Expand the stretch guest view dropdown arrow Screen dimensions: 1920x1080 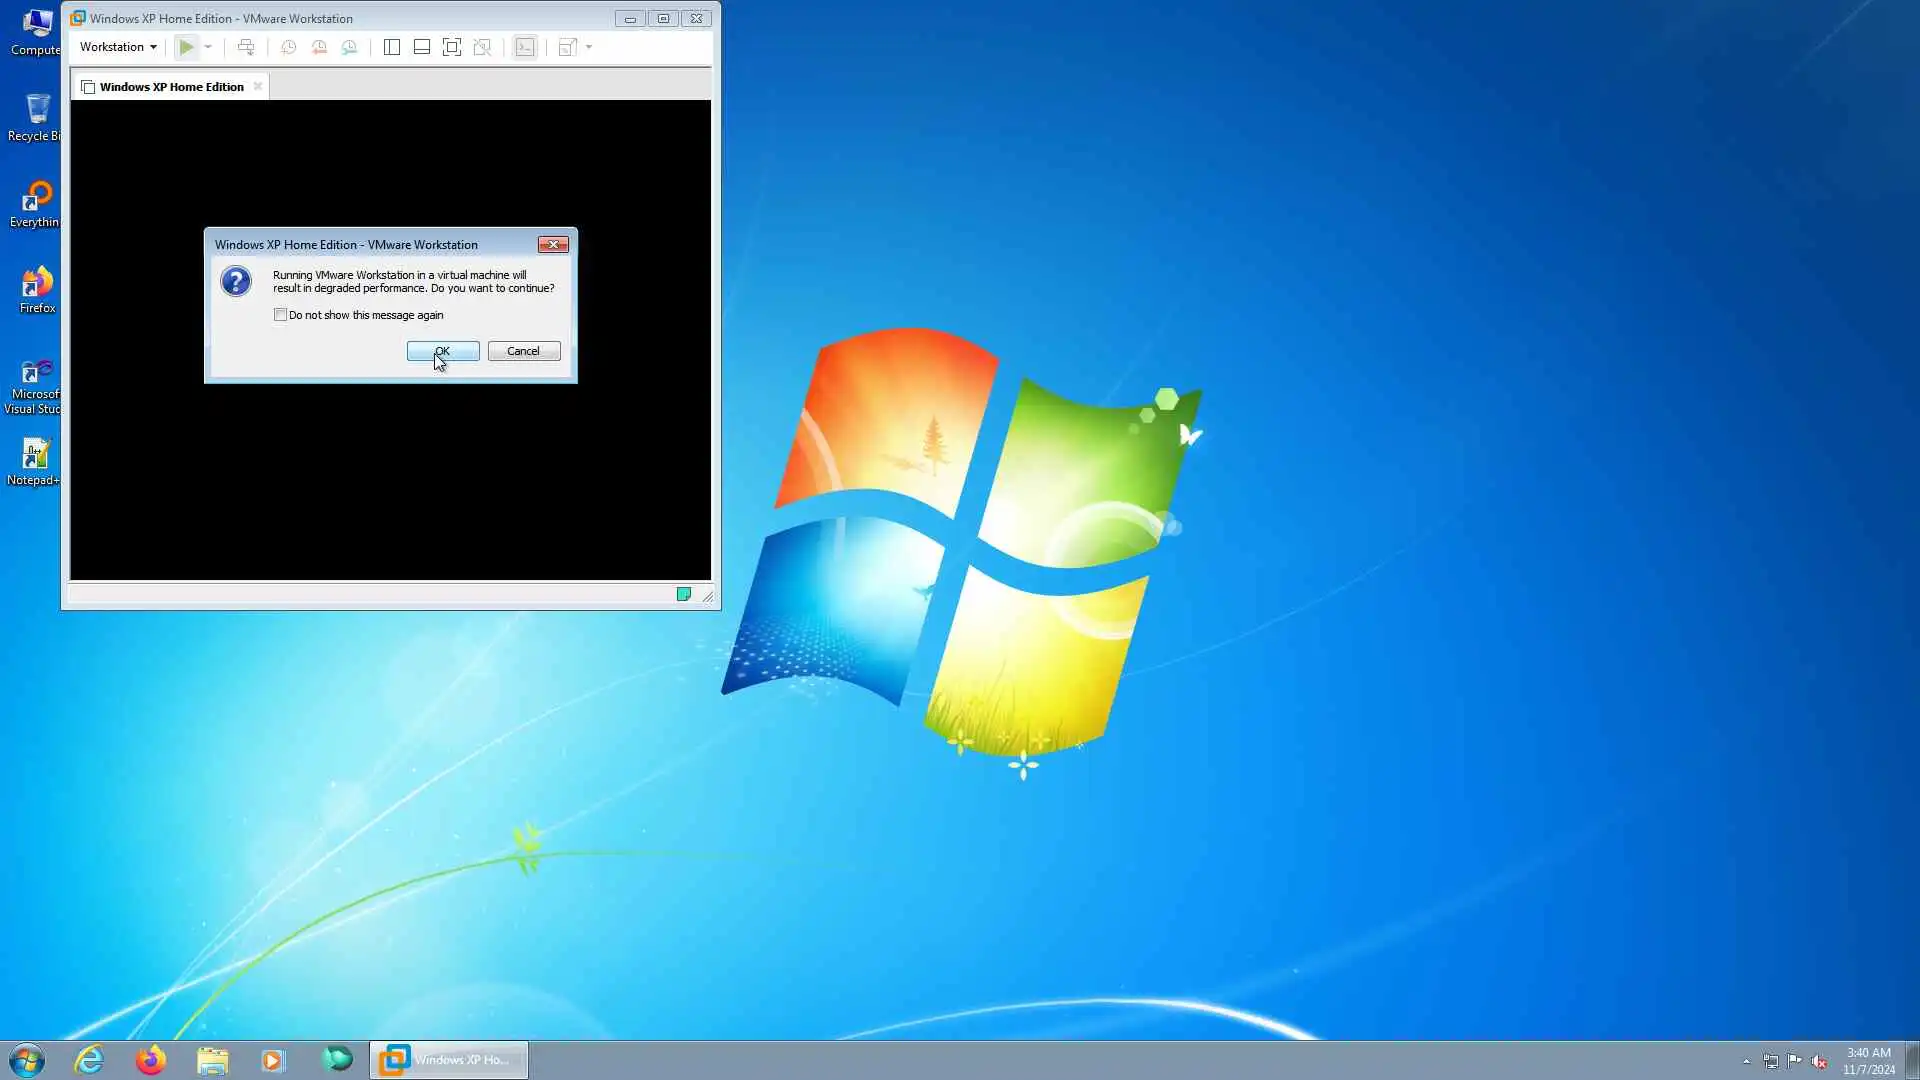point(589,47)
